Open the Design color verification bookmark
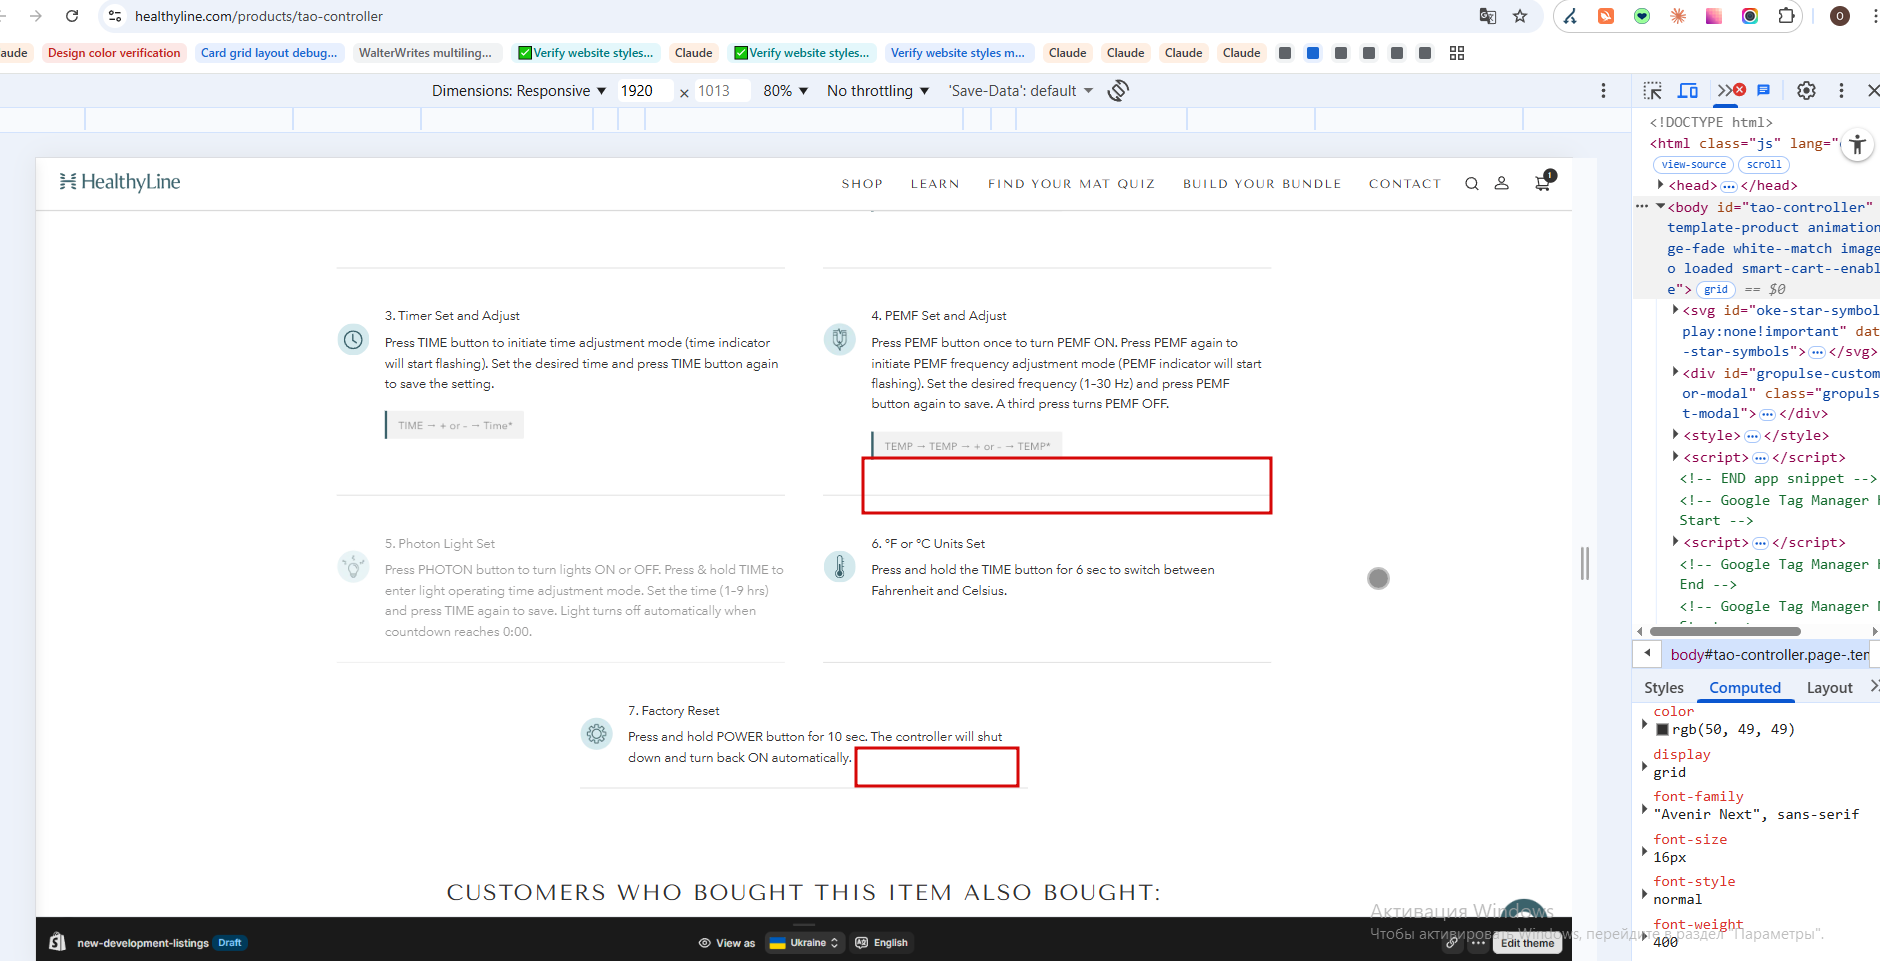 point(114,53)
